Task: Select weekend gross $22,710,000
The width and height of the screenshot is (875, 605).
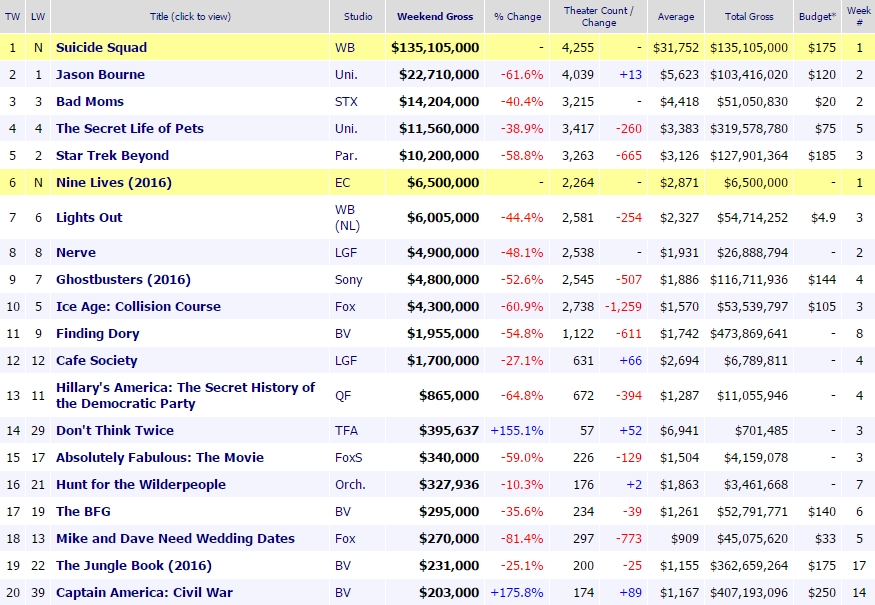Action: (439, 74)
